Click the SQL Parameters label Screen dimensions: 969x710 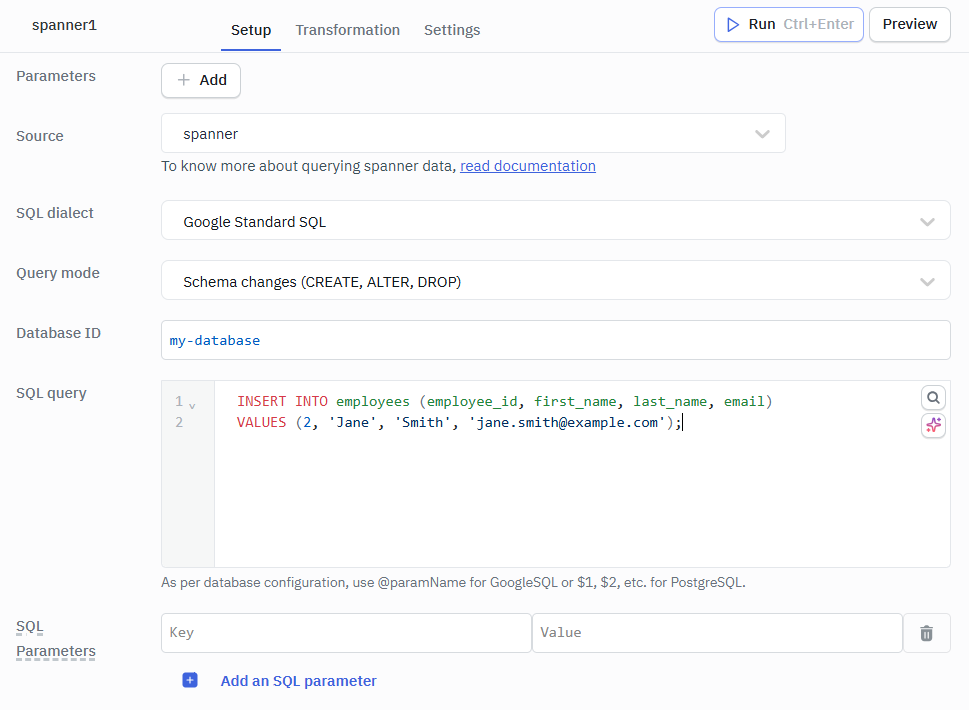(56, 639)
